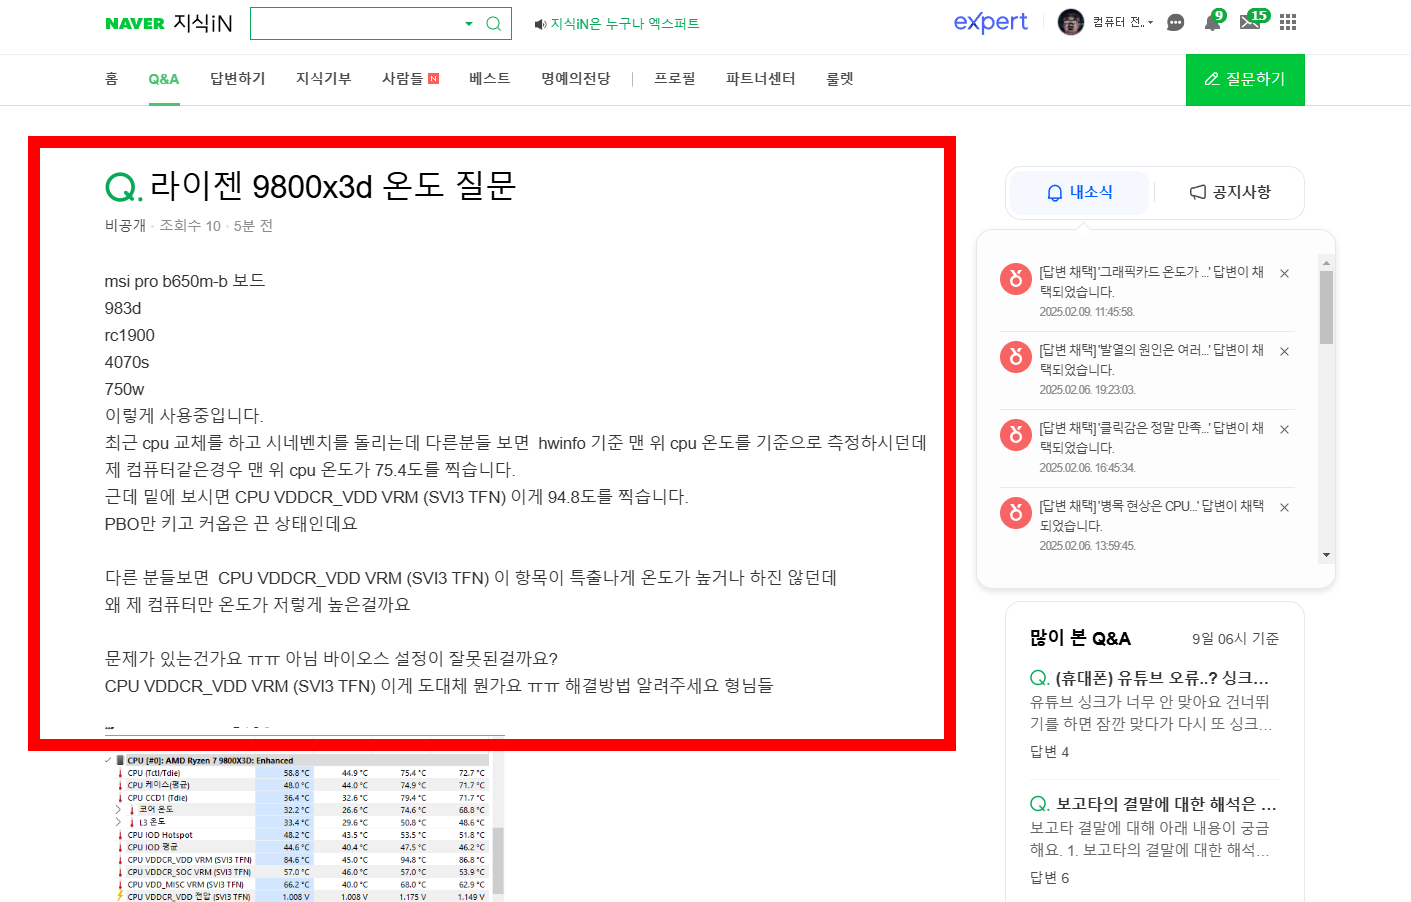Click '답변 4' under 유튜브 question
This screenshot has width=1411, height=902.
coord(1049,752)
